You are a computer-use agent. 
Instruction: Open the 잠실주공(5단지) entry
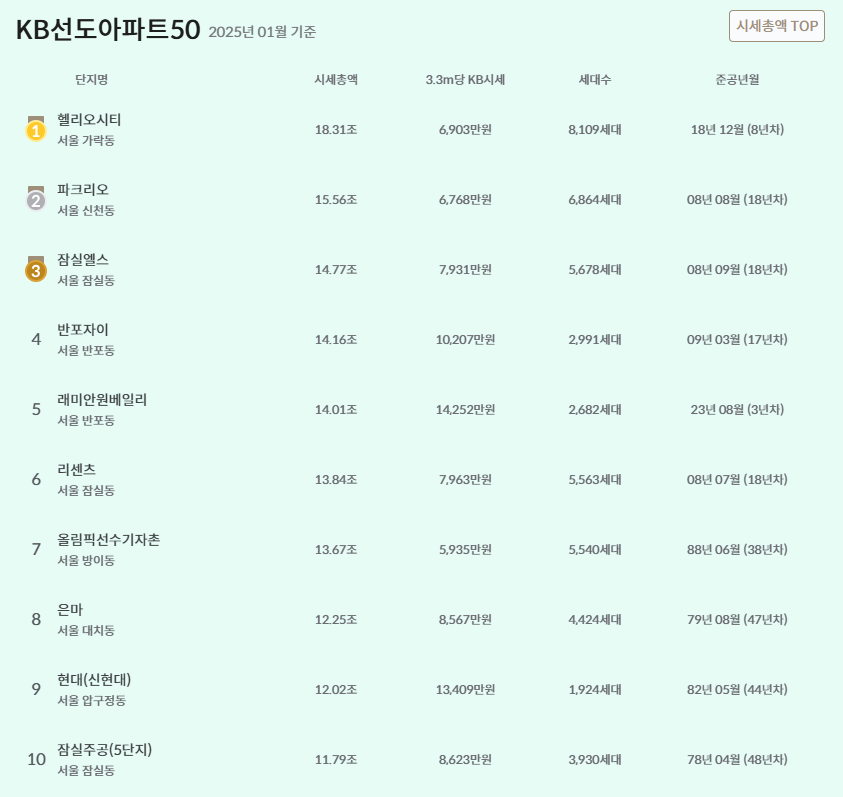[105, 749]
